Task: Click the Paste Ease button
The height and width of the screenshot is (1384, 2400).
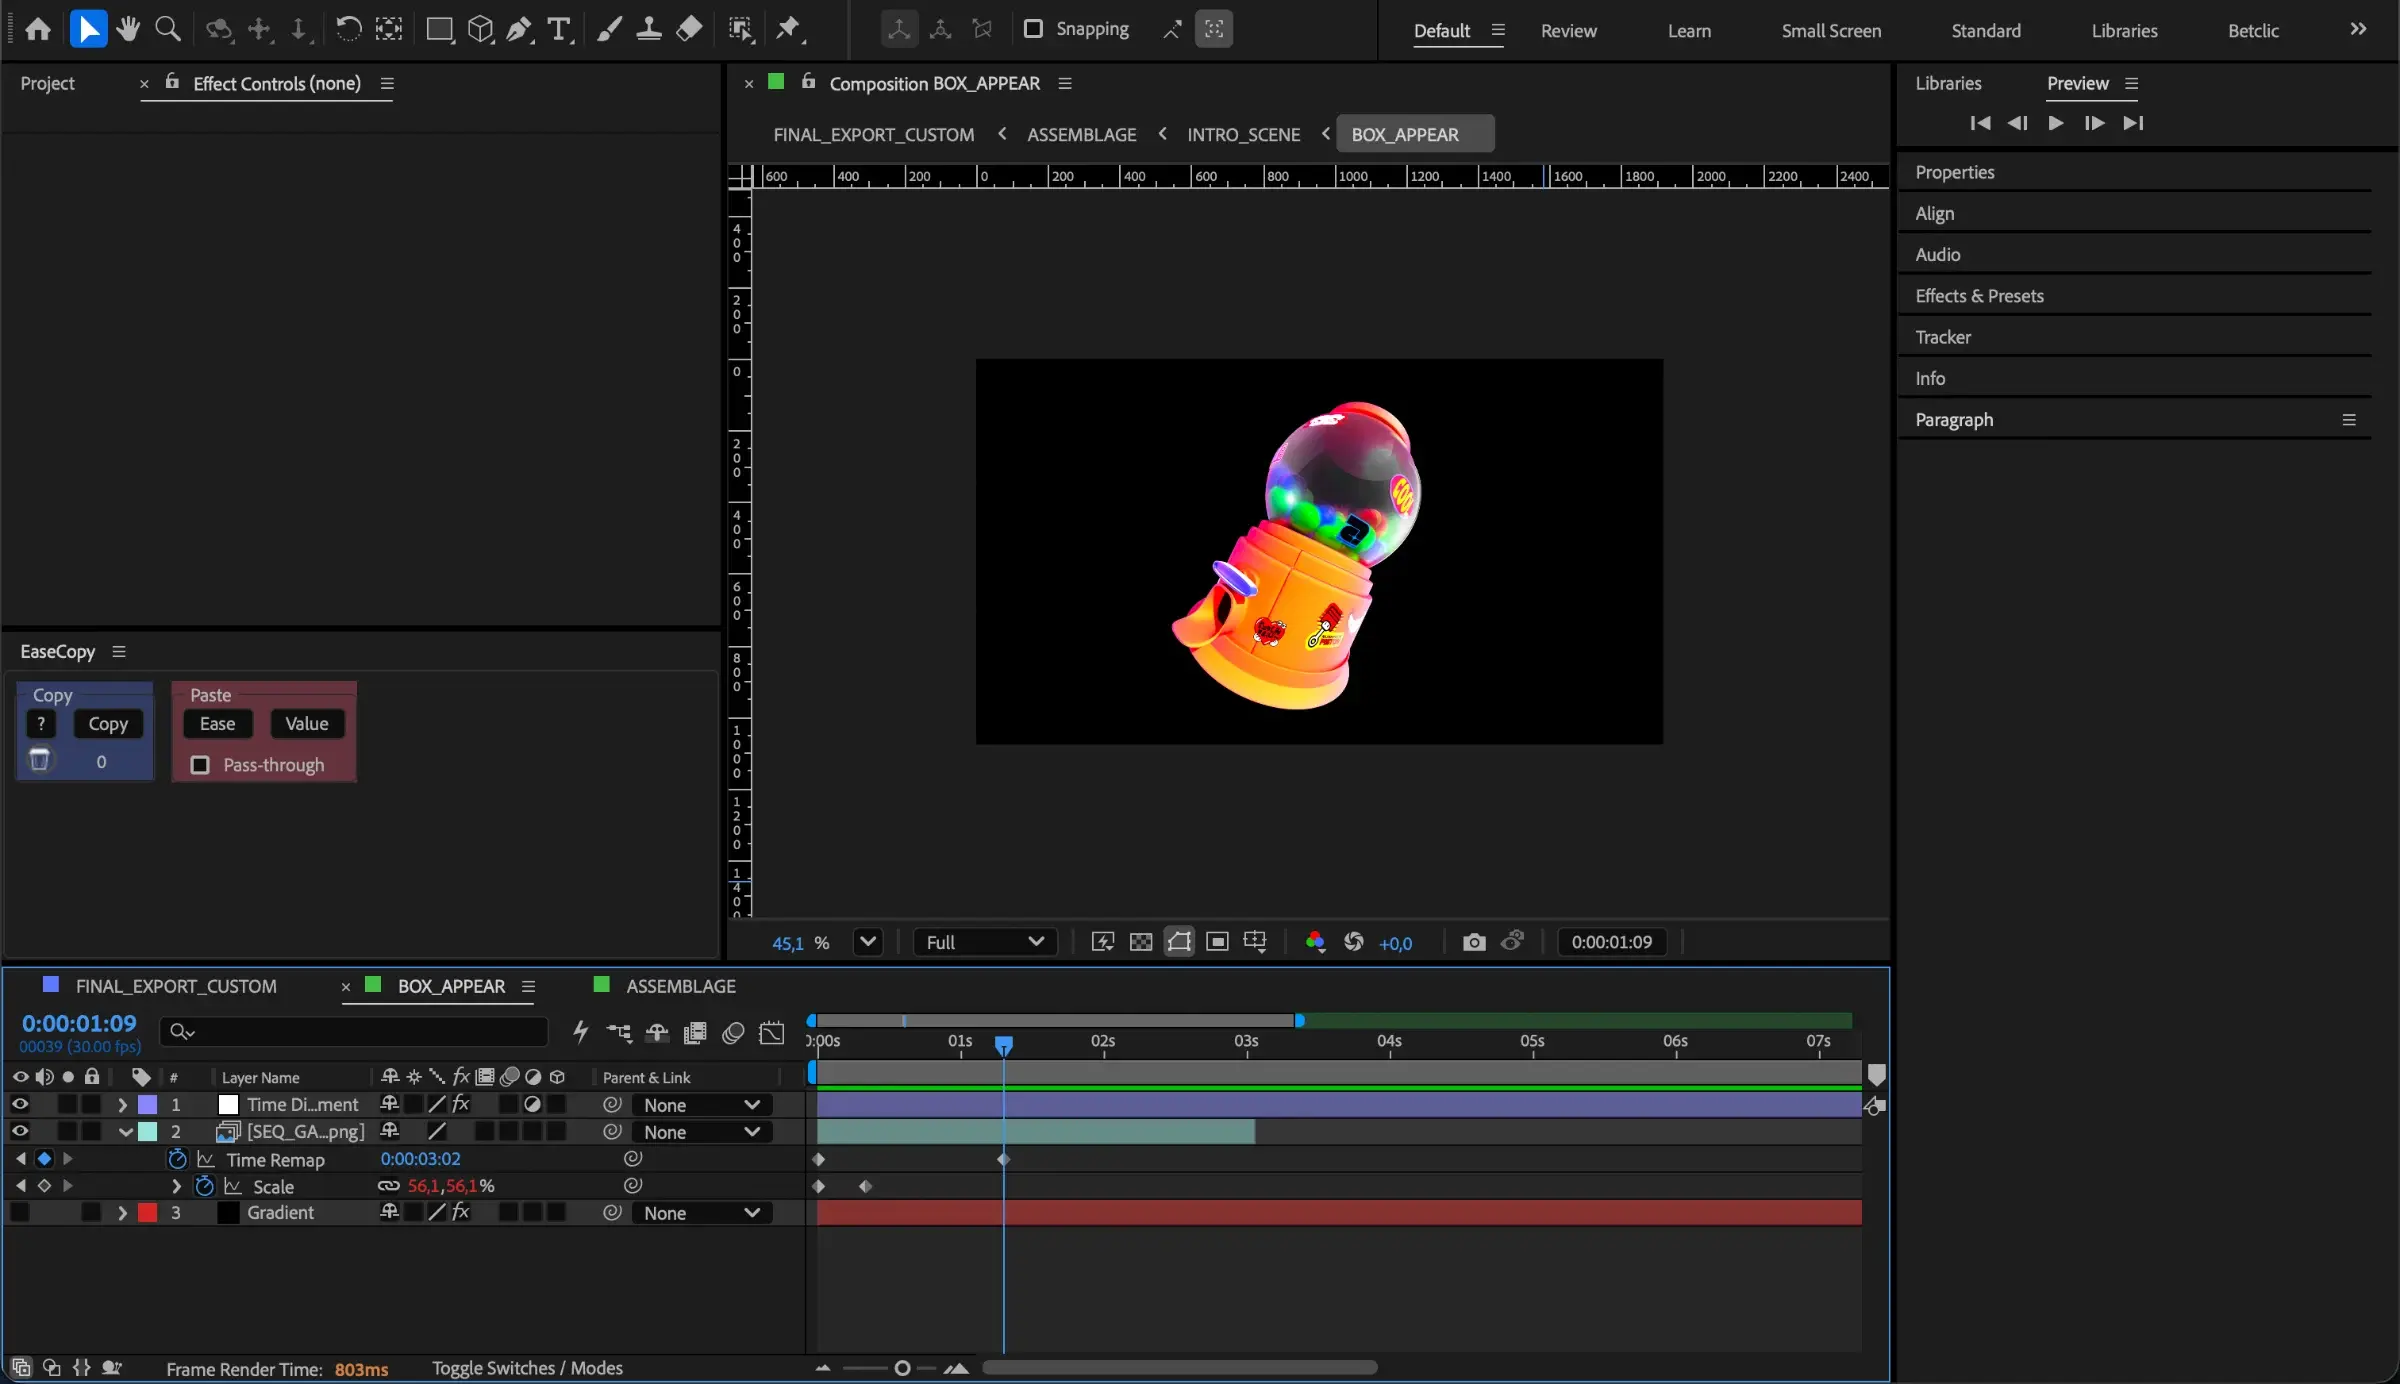Action: [217, 723]
